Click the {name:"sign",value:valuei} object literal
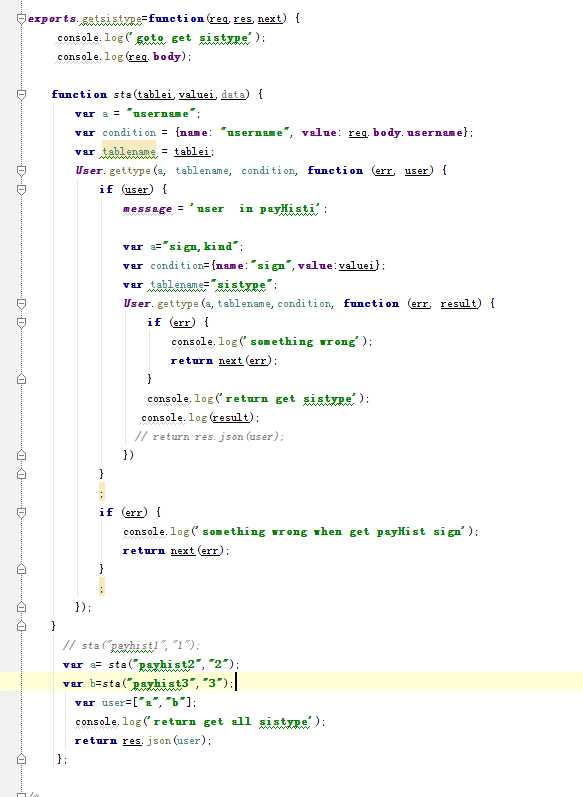This screenshot has height=797, width=583. click(x=296, y=265)
